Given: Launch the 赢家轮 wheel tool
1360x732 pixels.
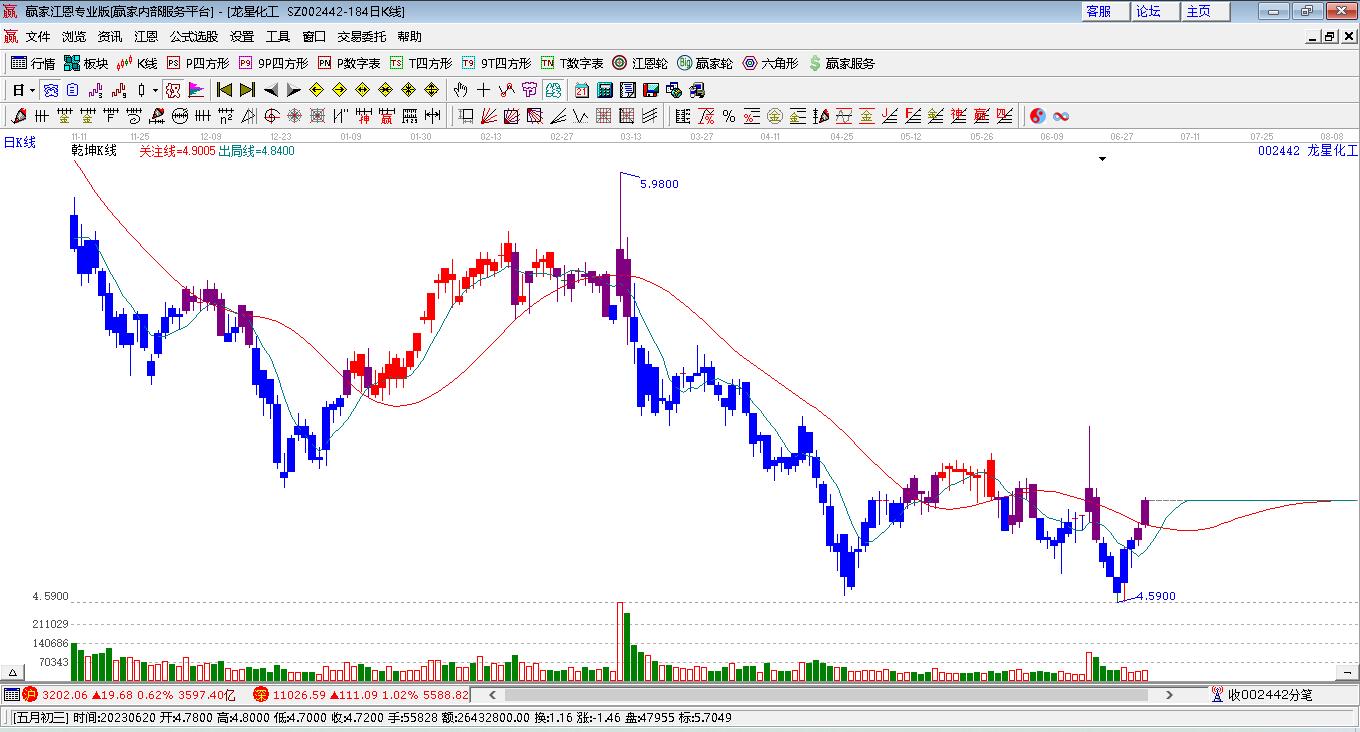Looking at the screenshot, I should [705, 63].
